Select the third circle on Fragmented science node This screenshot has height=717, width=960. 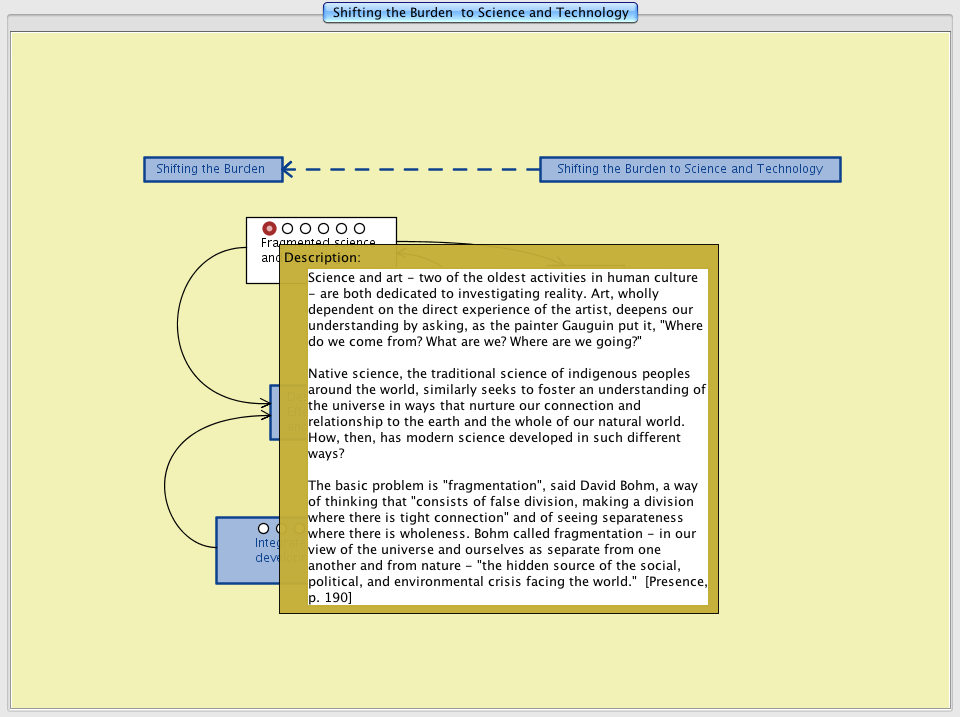[305, 228]
